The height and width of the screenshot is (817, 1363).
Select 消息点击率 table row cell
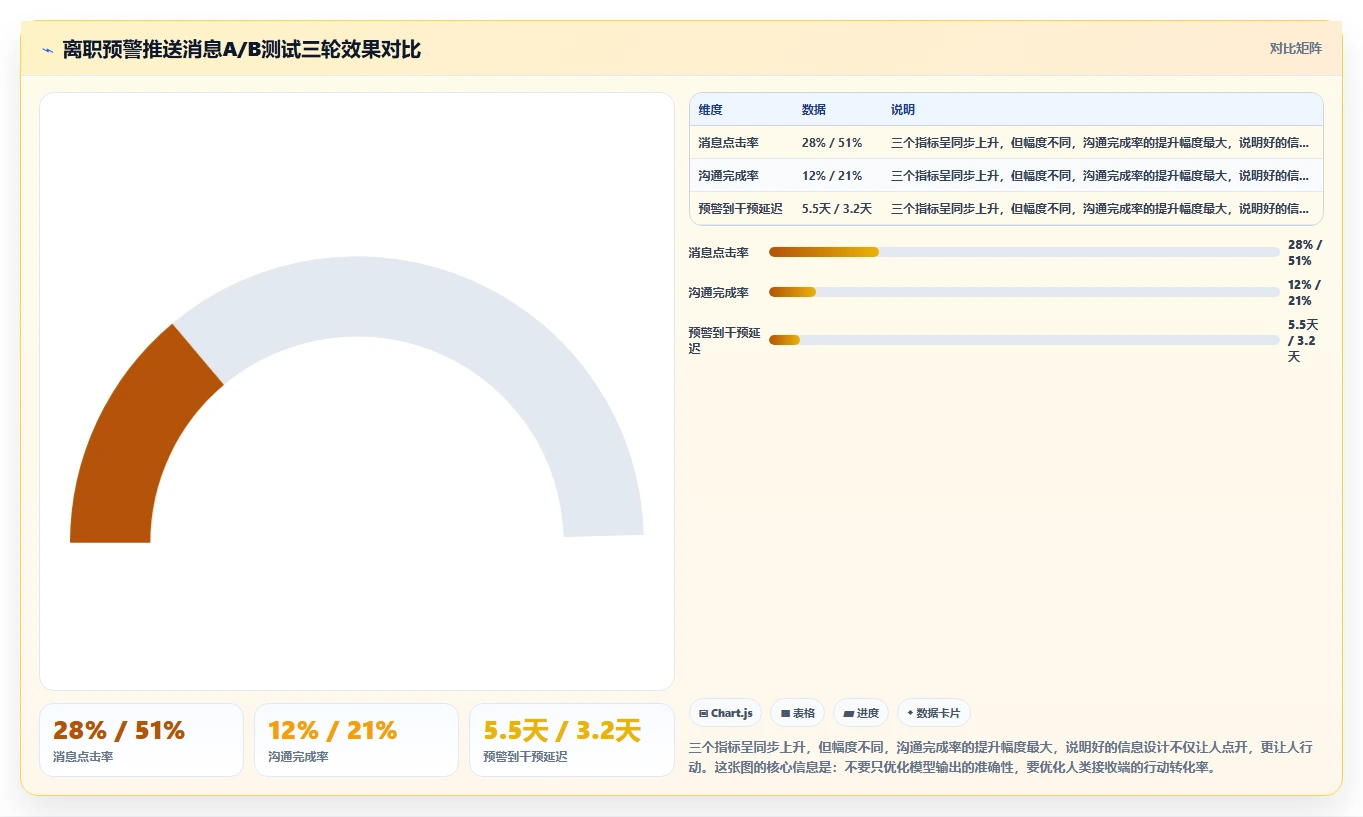tap(741, 143)
